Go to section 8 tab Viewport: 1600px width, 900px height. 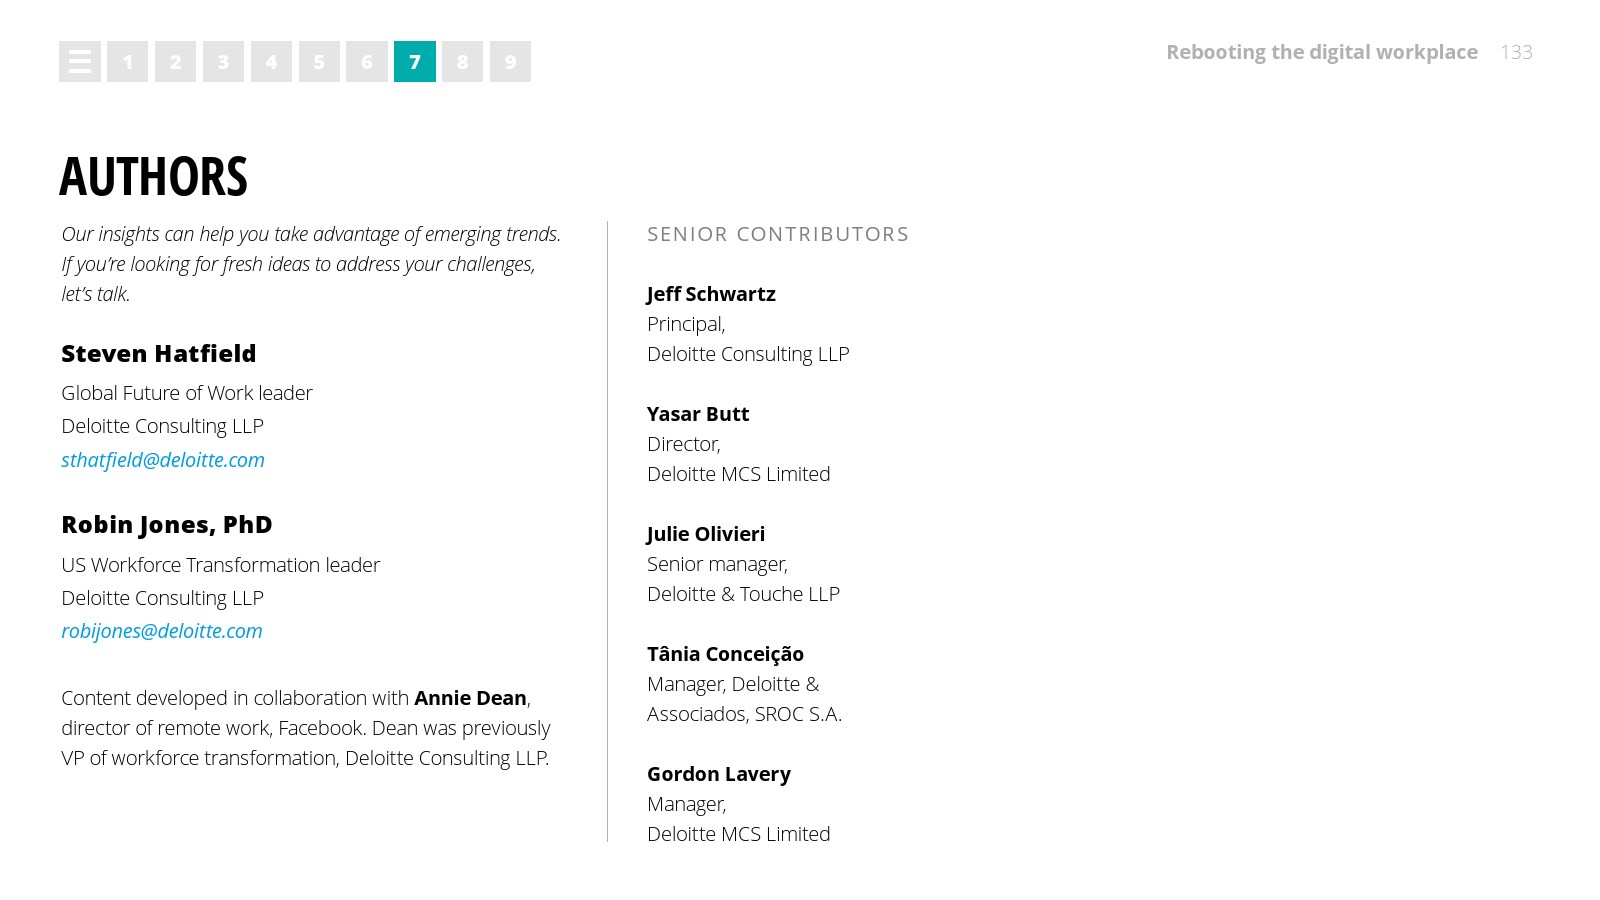tap(462, 62)
